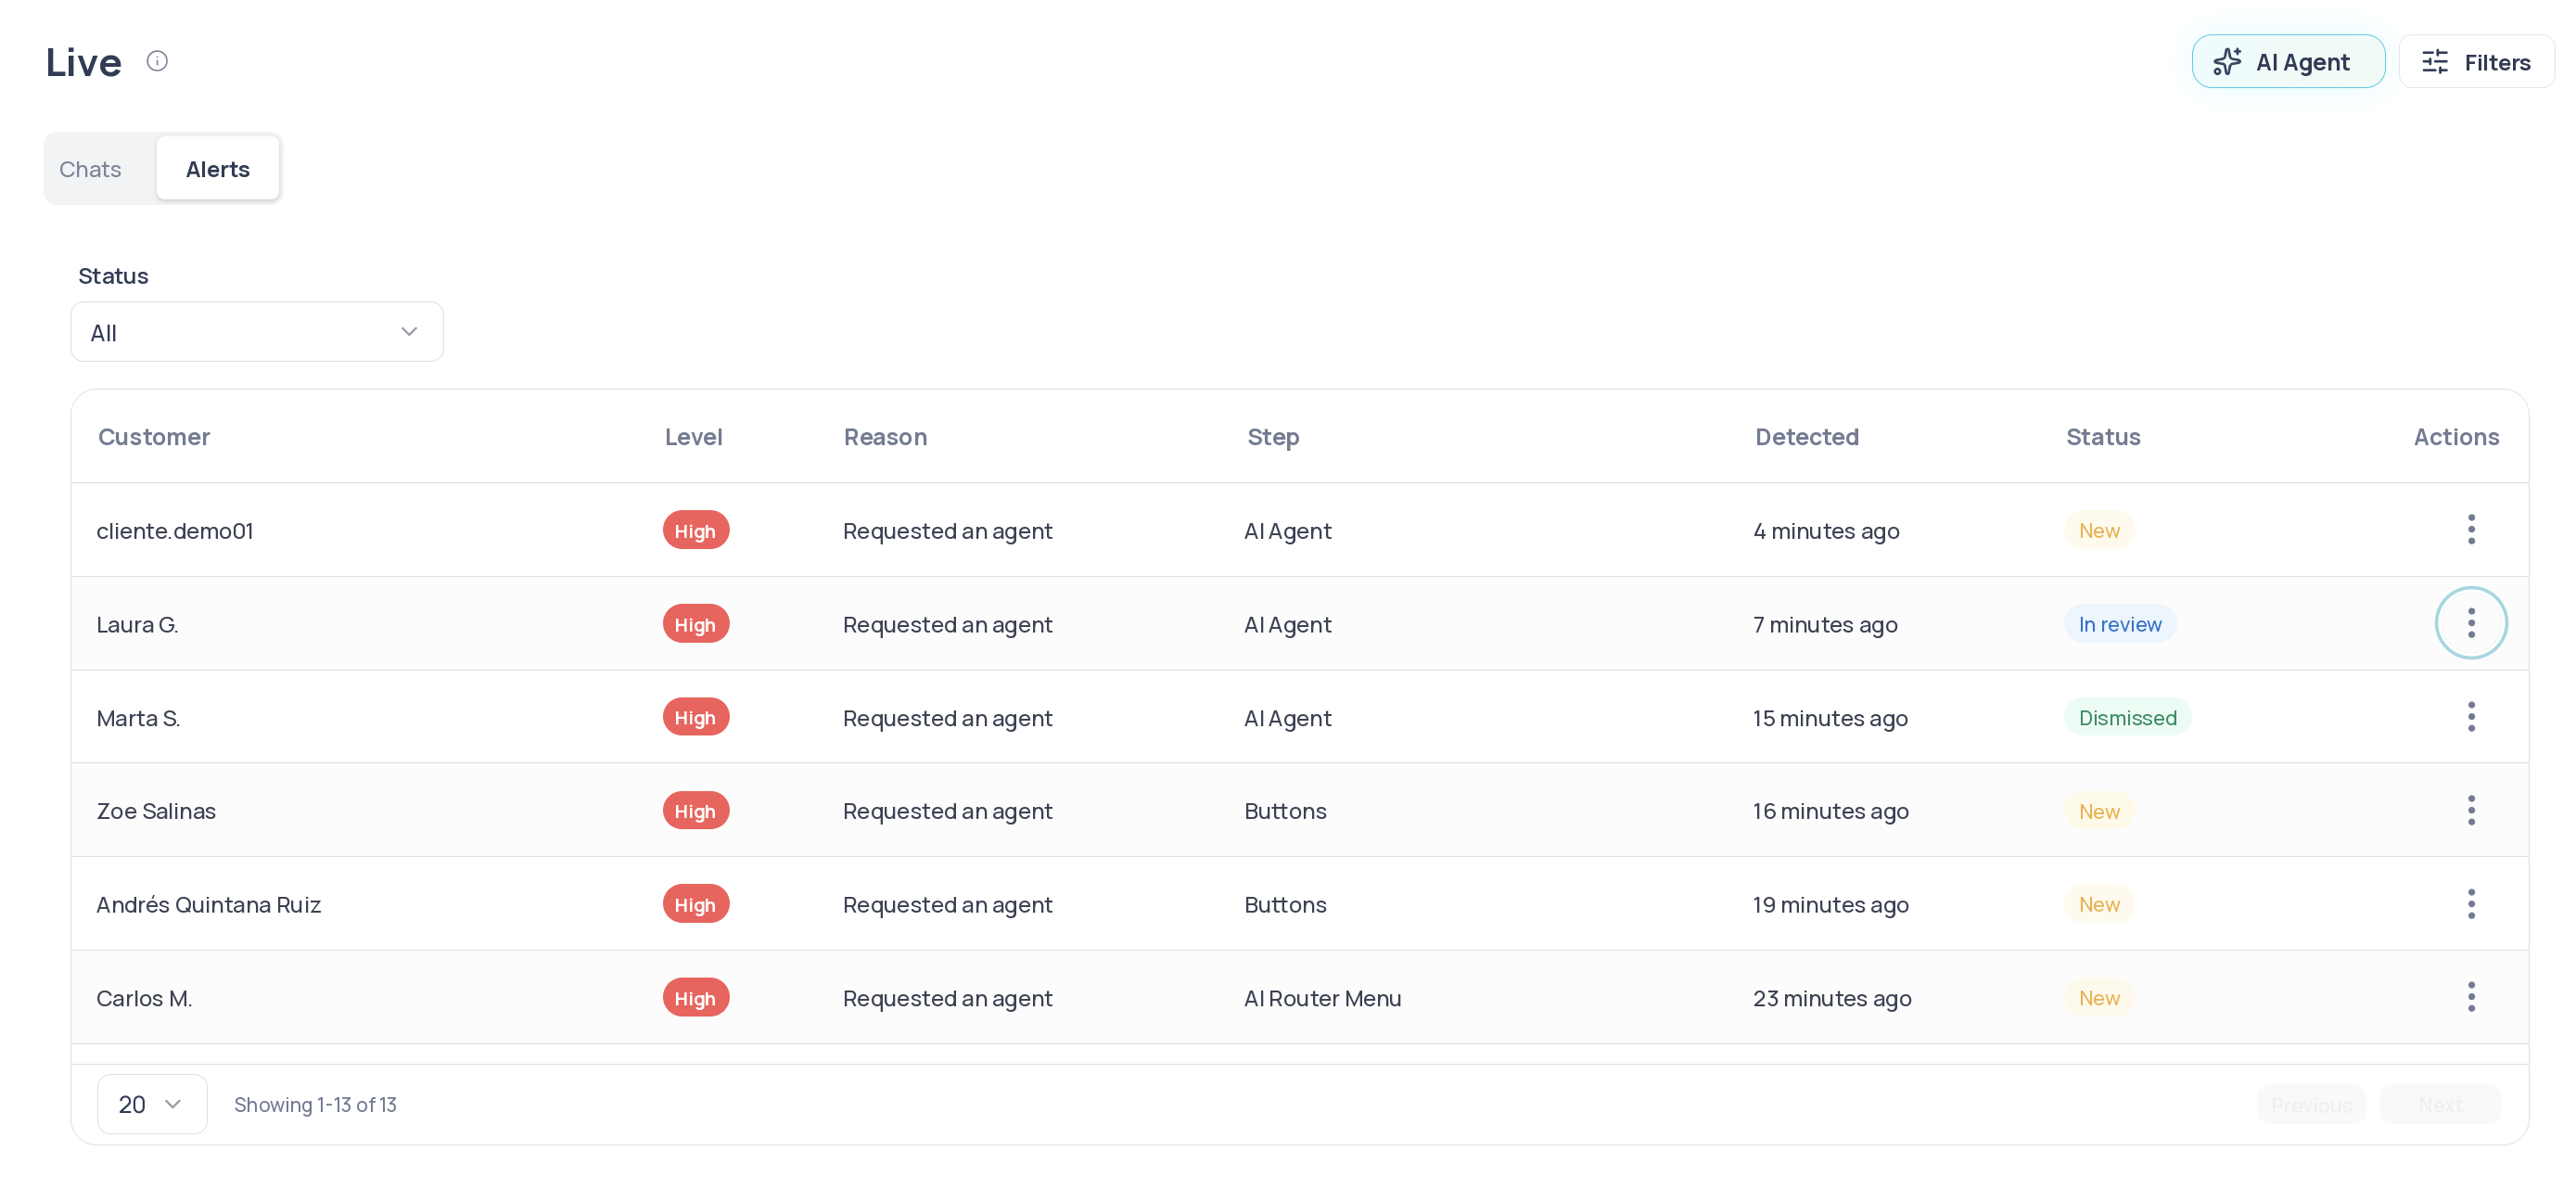Open actions menu for Laura G.
Image resolution: width=2576 pixels, height=1202 pixels.
[x=2470, y=623]
